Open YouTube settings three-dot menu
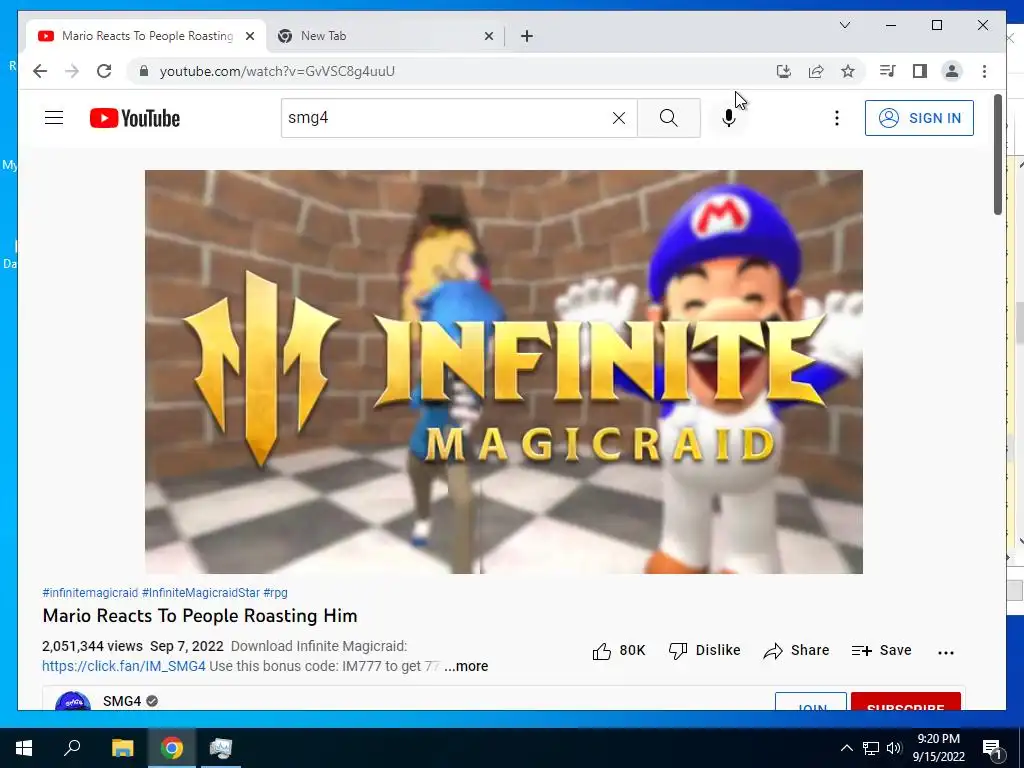 837,118
